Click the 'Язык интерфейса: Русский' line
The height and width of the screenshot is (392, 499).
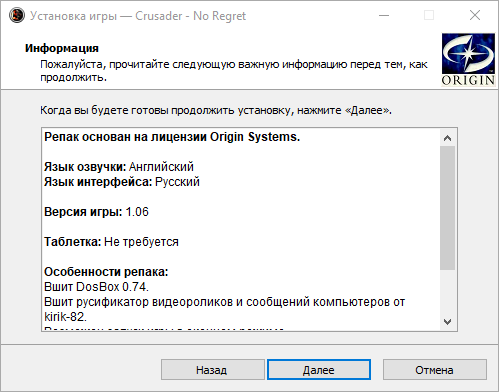pyautogui.click(x=122, y=182)
